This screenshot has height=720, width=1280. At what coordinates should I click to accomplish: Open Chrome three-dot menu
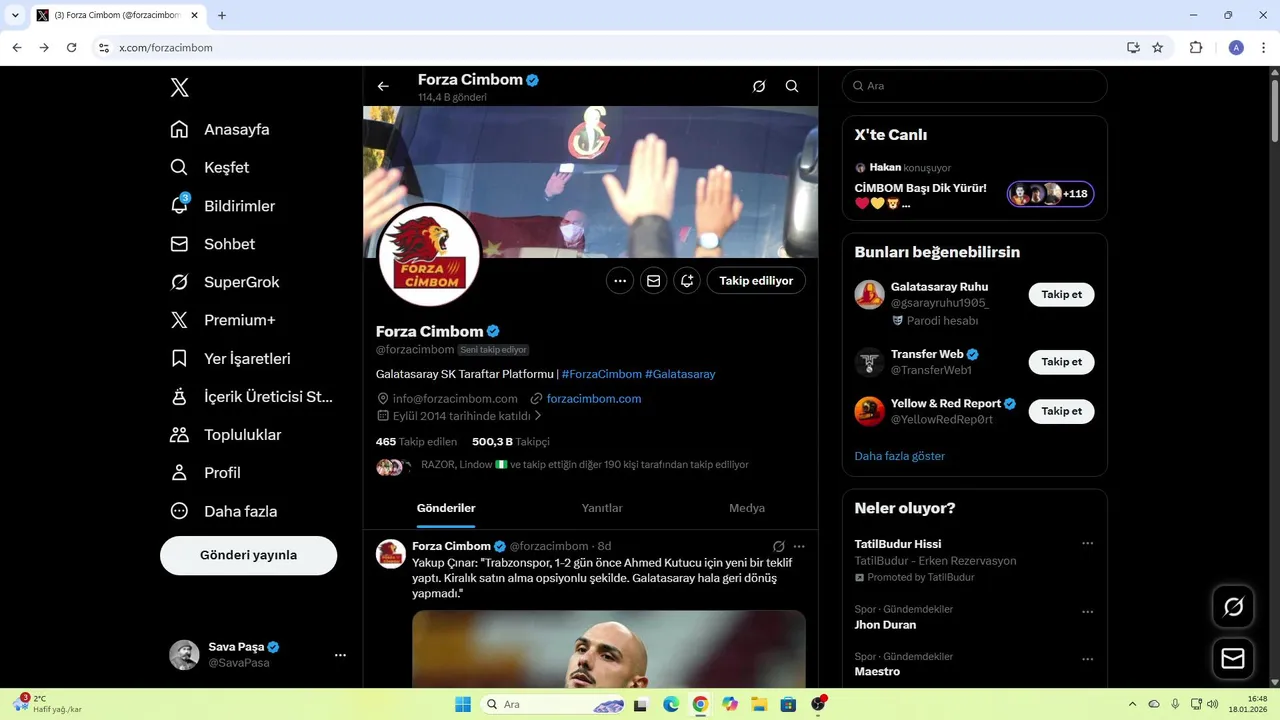click(1263, 47)
